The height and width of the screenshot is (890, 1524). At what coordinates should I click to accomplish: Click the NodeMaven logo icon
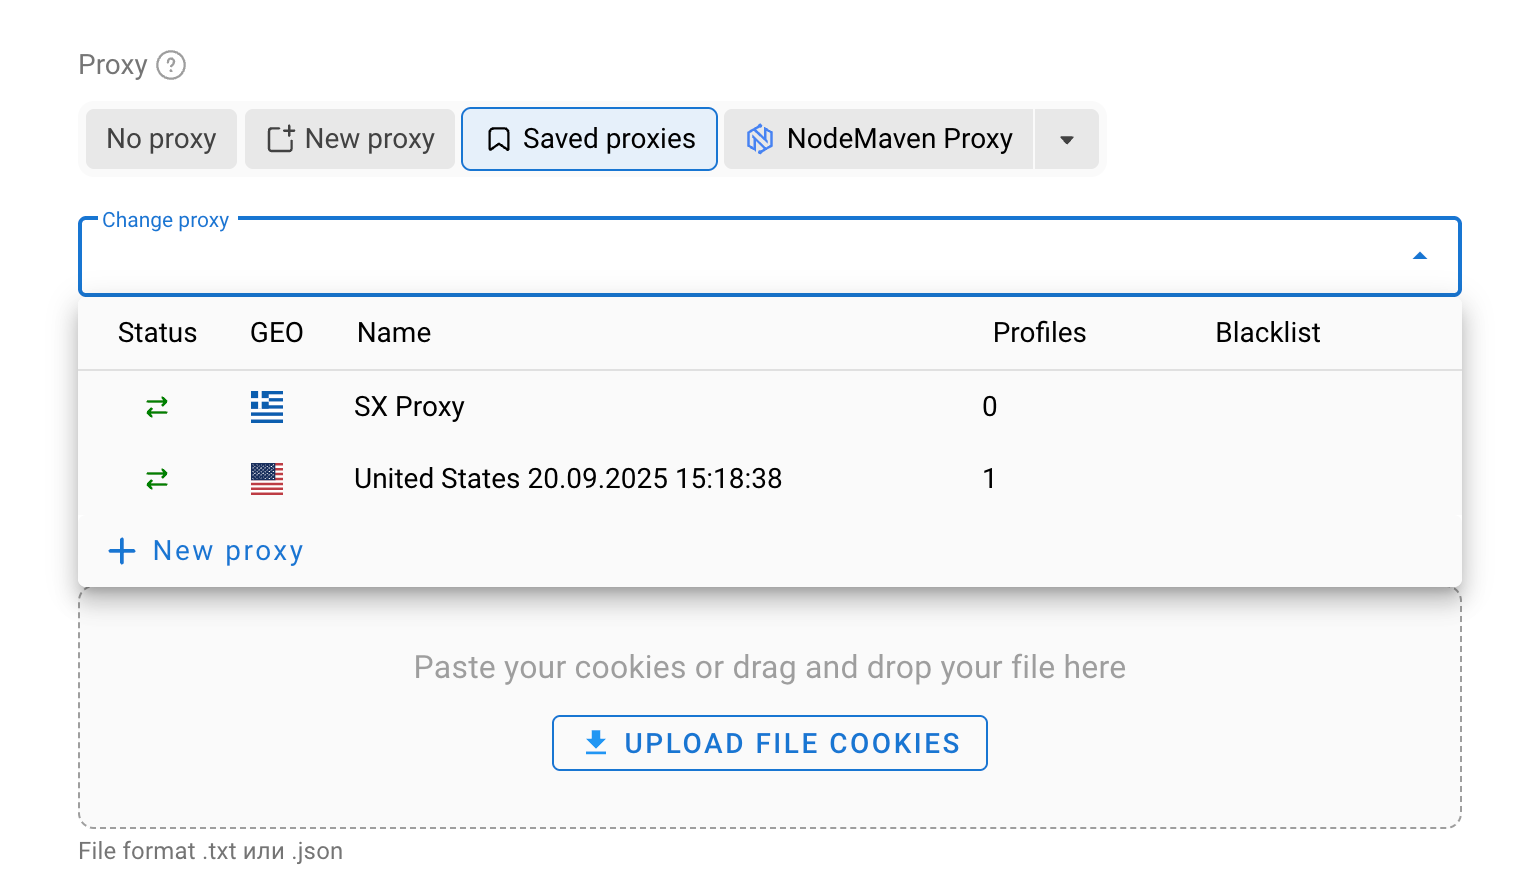760,139
